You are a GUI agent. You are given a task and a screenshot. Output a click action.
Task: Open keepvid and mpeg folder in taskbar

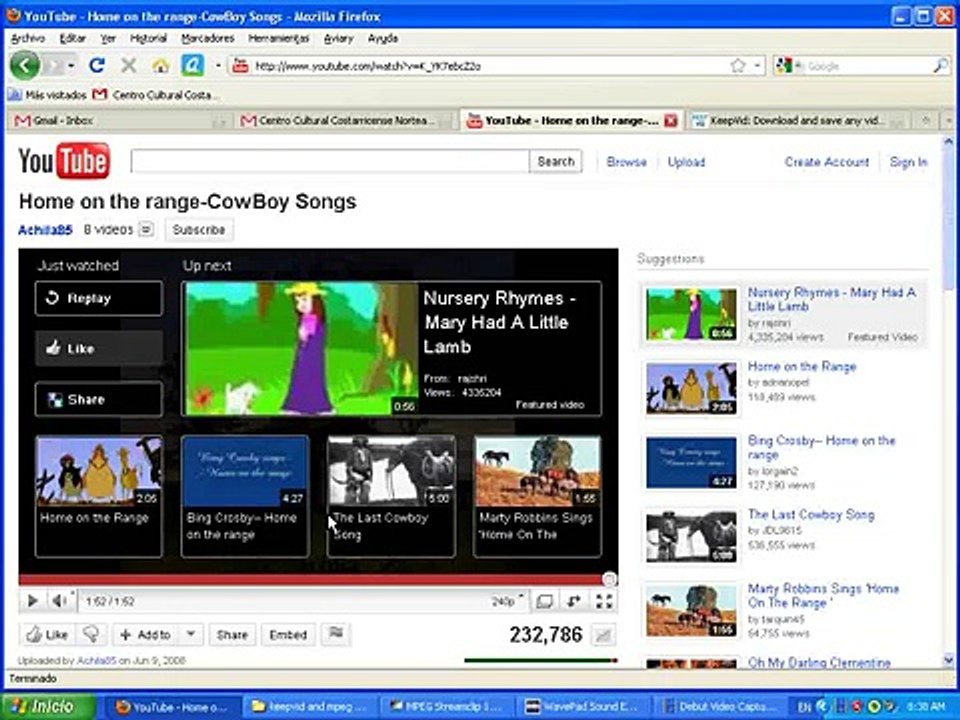(309, 707)
